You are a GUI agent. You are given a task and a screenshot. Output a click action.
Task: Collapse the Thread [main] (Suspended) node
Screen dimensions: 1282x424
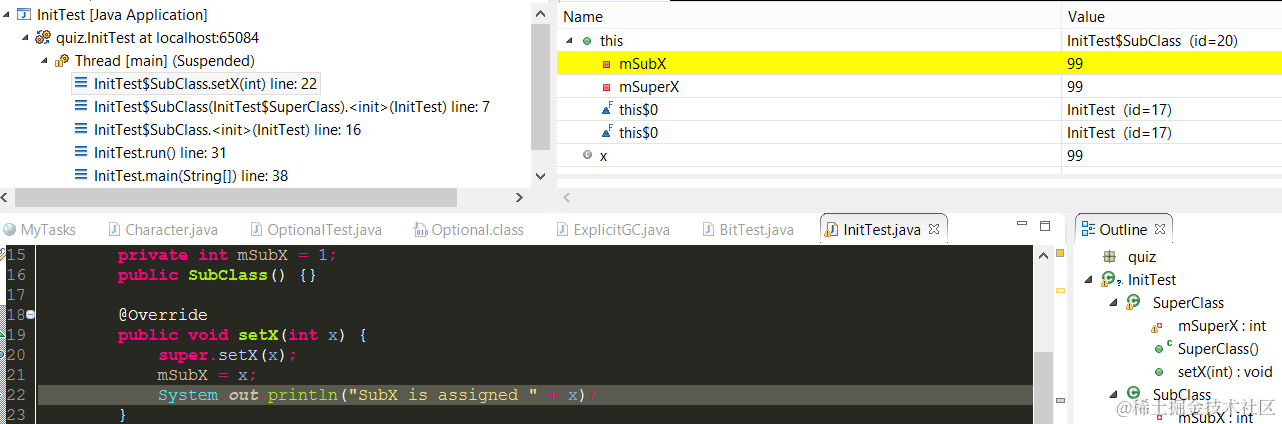coord(44,61)
